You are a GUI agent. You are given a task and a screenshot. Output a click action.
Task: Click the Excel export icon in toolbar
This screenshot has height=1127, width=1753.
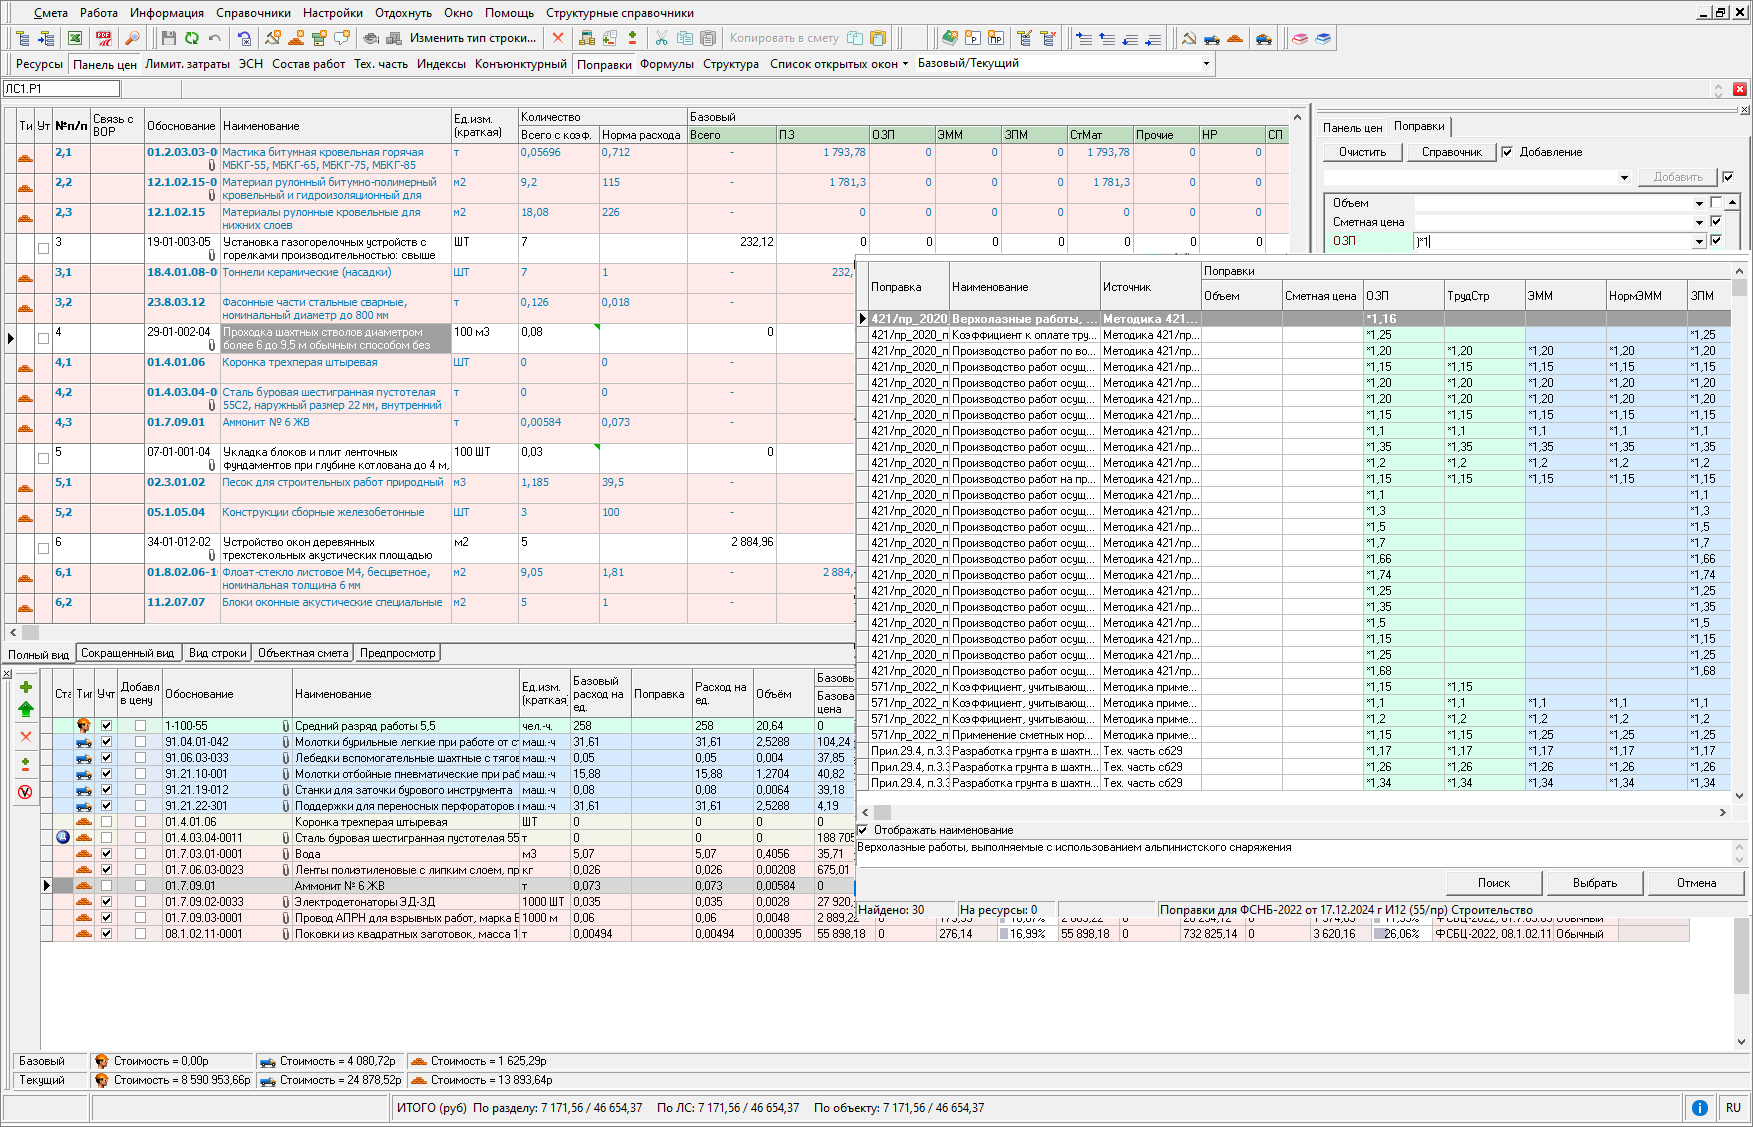point(75,39)
